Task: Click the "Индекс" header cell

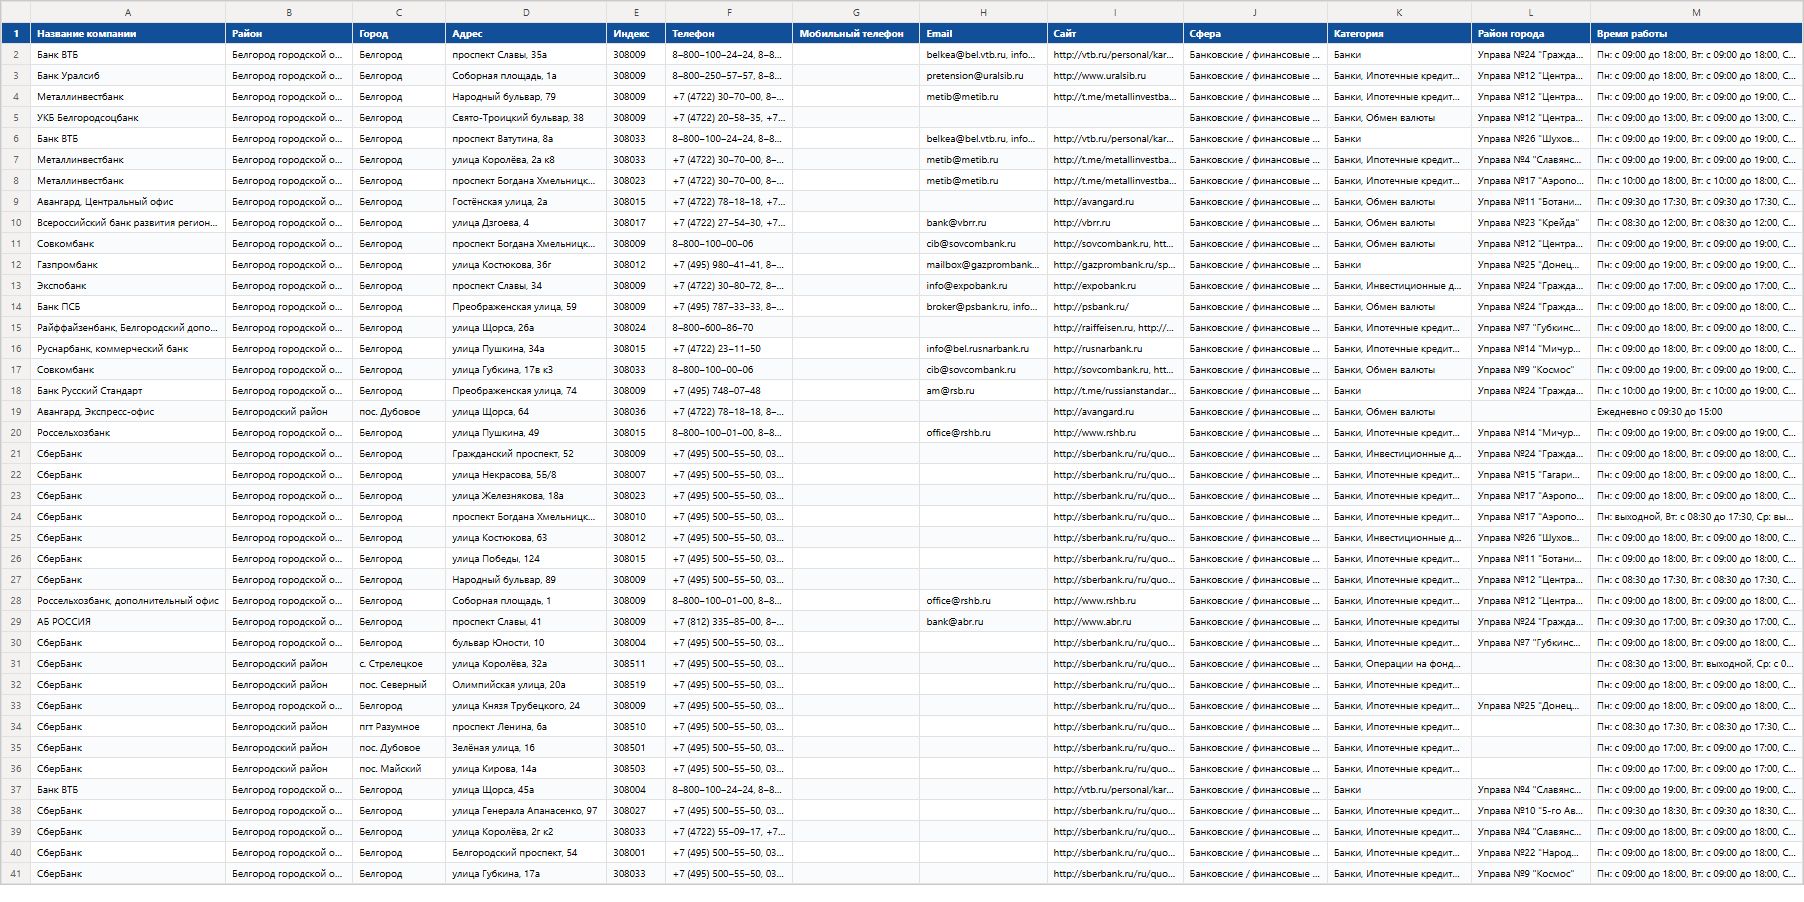Action: (636, 33)
